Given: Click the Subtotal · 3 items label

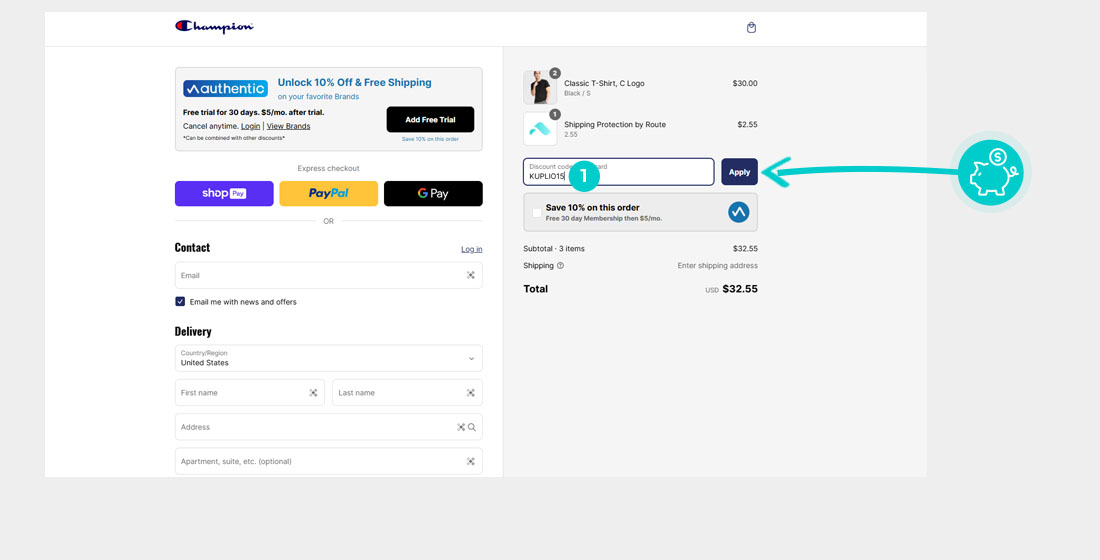Looking at the screenshot, I should (x=554, y=248).
